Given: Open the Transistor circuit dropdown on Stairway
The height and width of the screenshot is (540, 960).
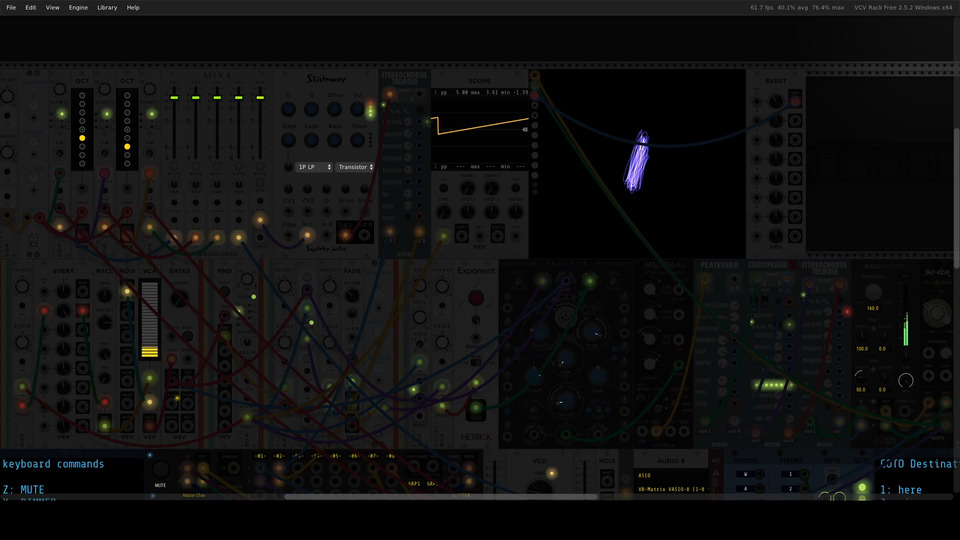Looking at the screenshot, I should tap(355, 167).
